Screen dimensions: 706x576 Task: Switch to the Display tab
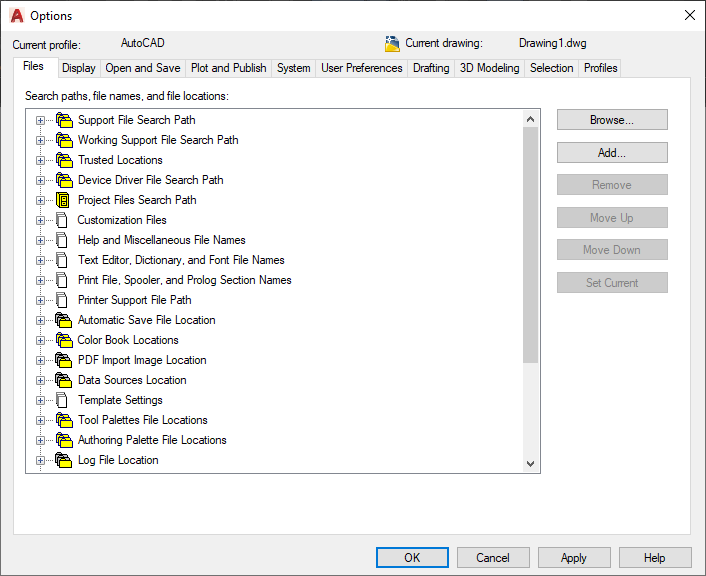(79, 68)
